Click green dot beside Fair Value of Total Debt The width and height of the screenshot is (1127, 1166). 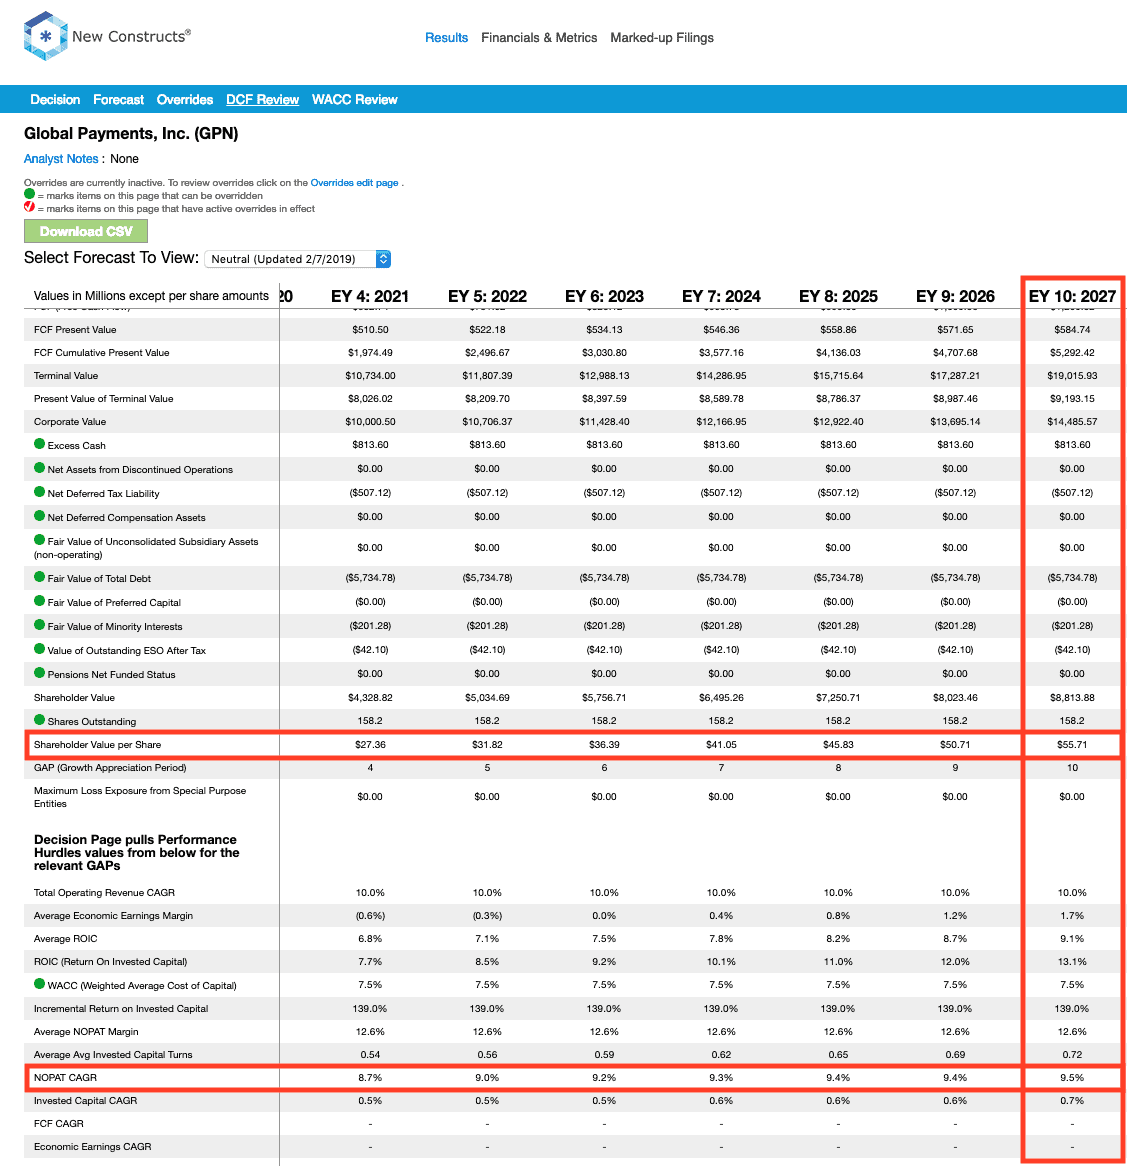pos(39,577)
